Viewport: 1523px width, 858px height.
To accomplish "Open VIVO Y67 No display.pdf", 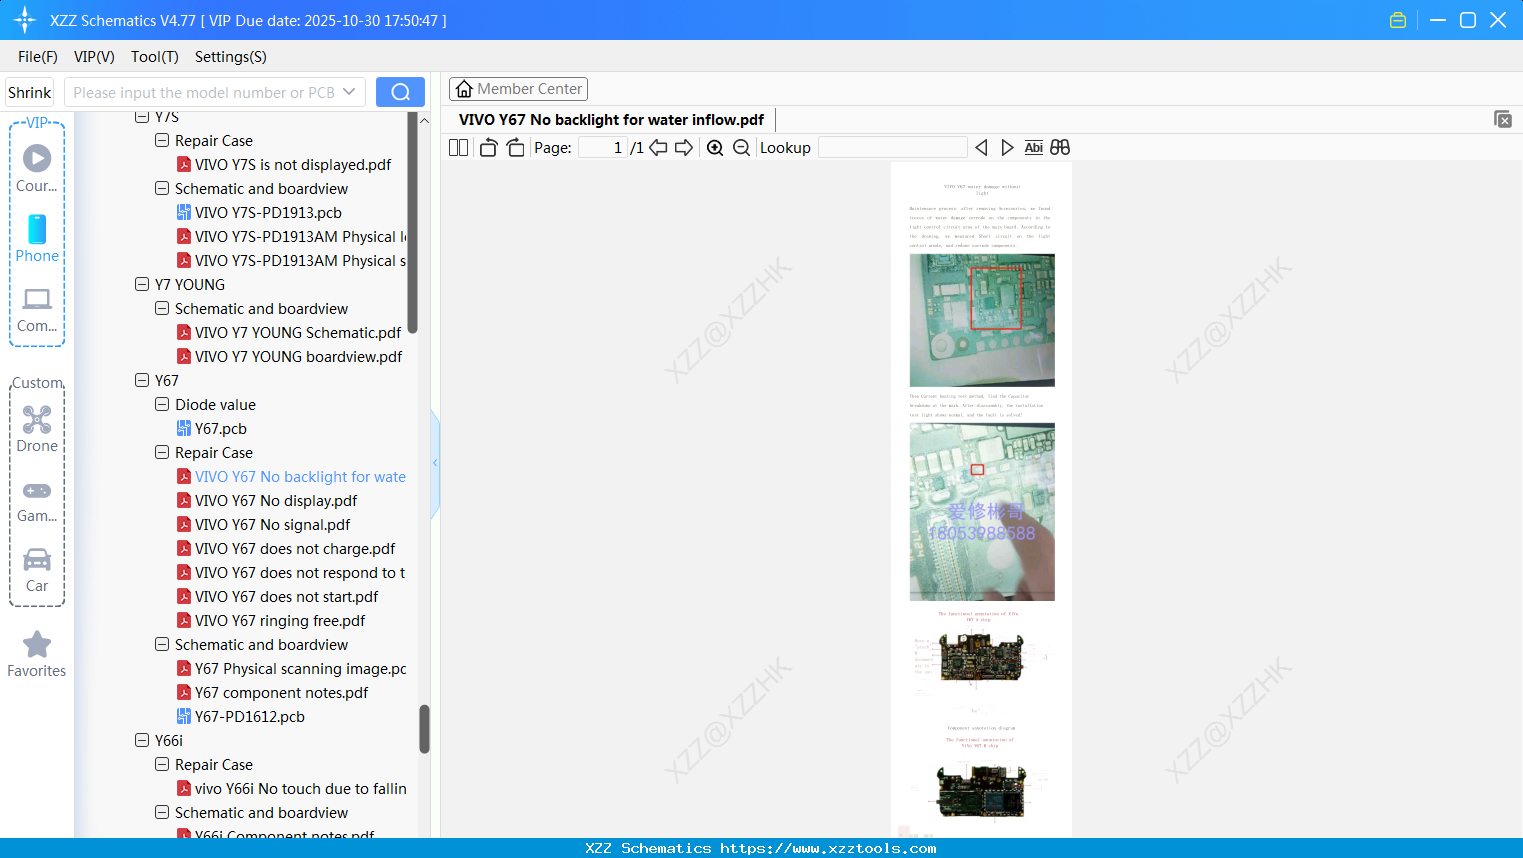I will pos(276,500).
